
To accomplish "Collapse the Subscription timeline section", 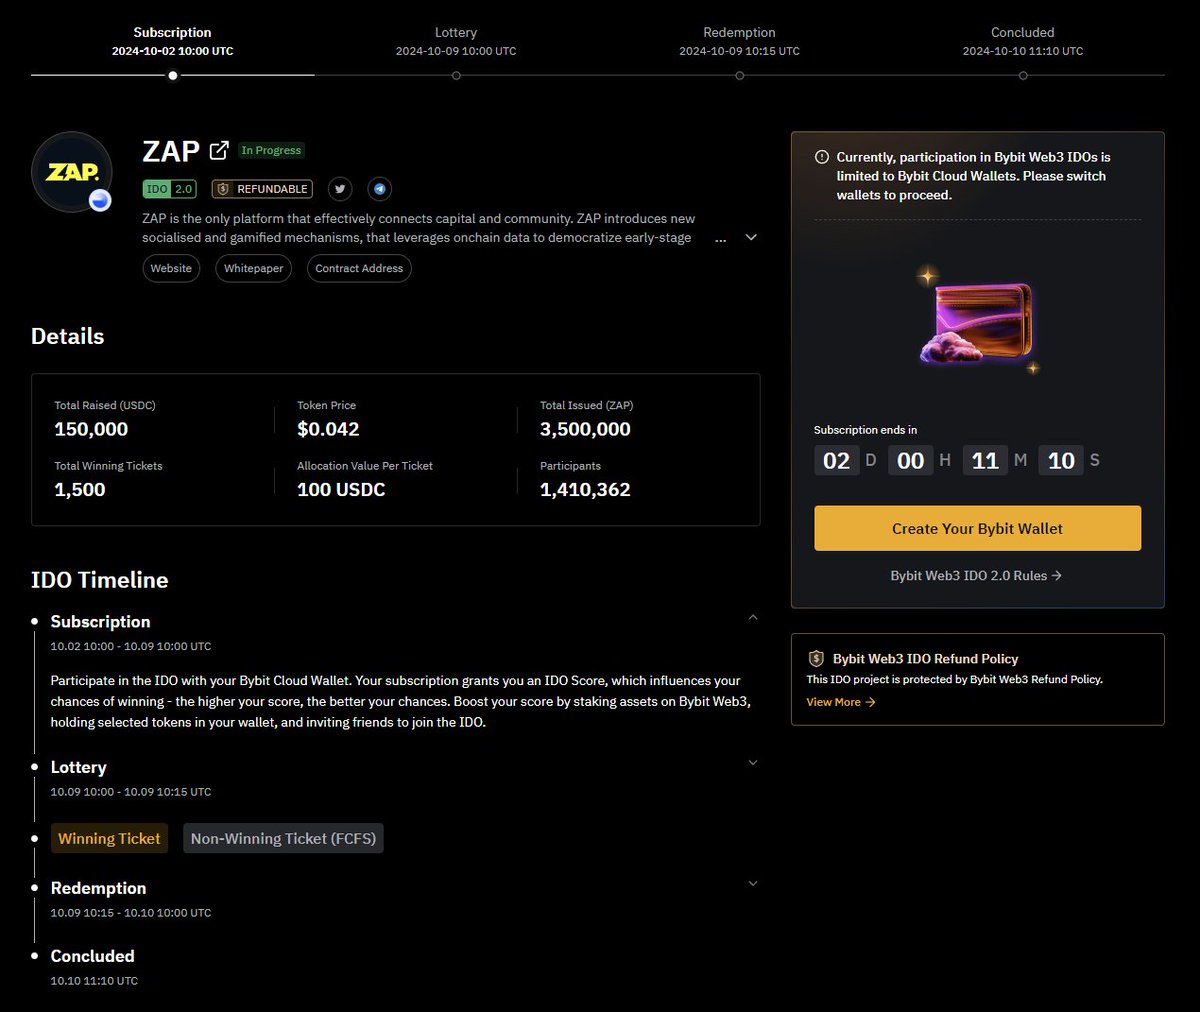I will click(x=753, y=618).
